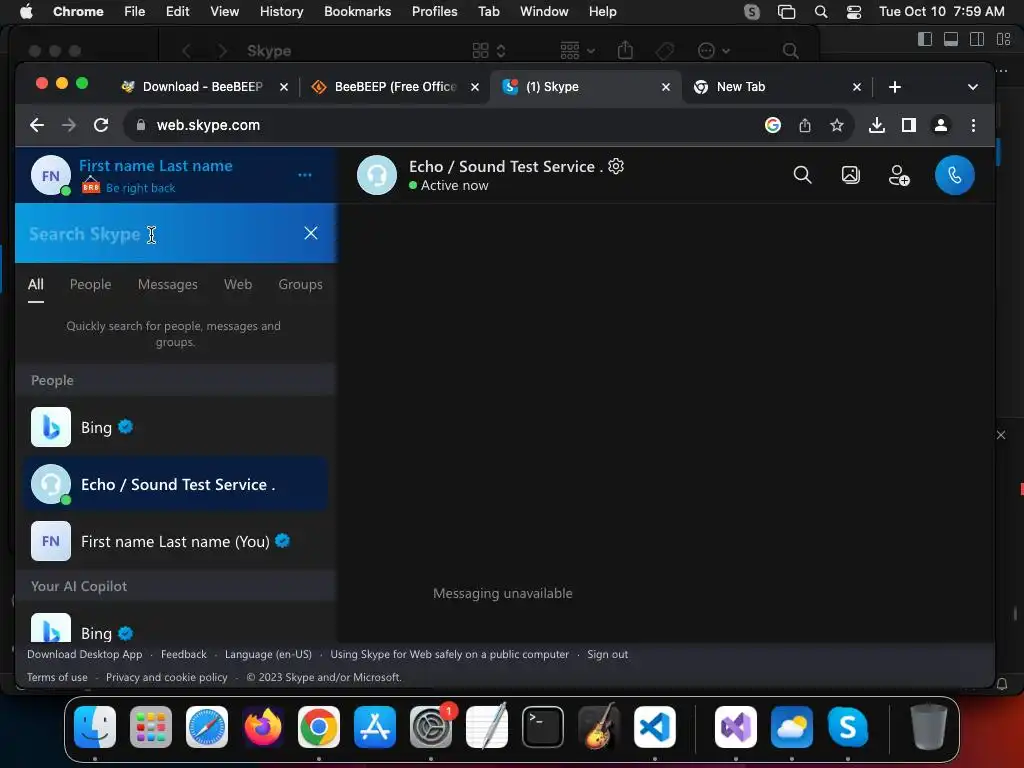Click the Feedback link
This screenshot has height=768, width=1024.
tap(184, 654)
